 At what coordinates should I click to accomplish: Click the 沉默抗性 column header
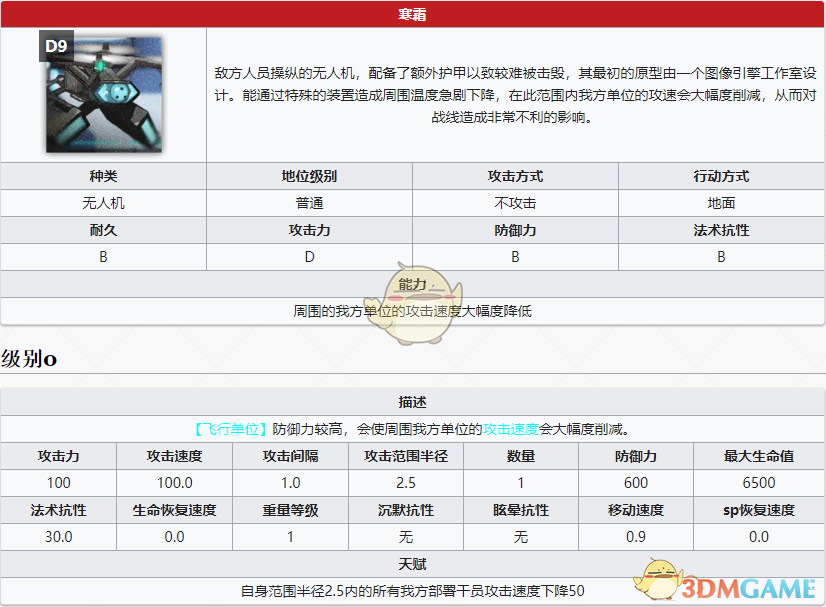click(x=406, y=510)
